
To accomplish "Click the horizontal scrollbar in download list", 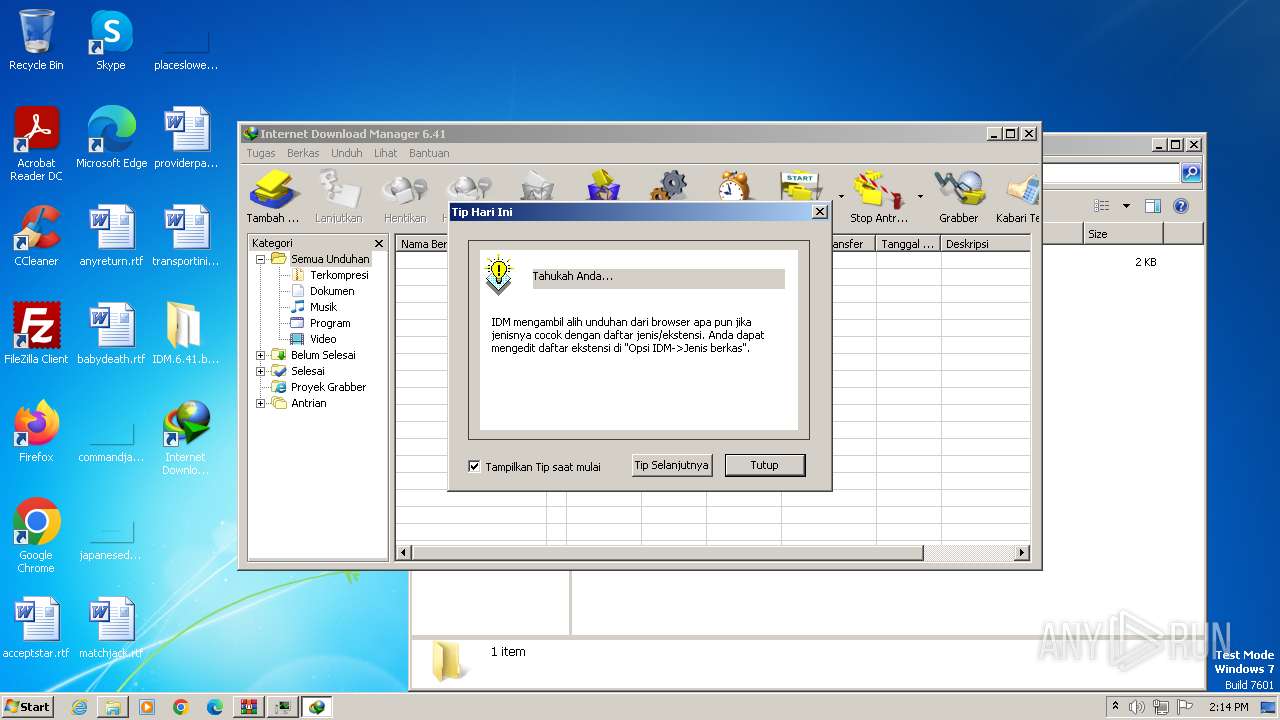I will coord(668,552).
